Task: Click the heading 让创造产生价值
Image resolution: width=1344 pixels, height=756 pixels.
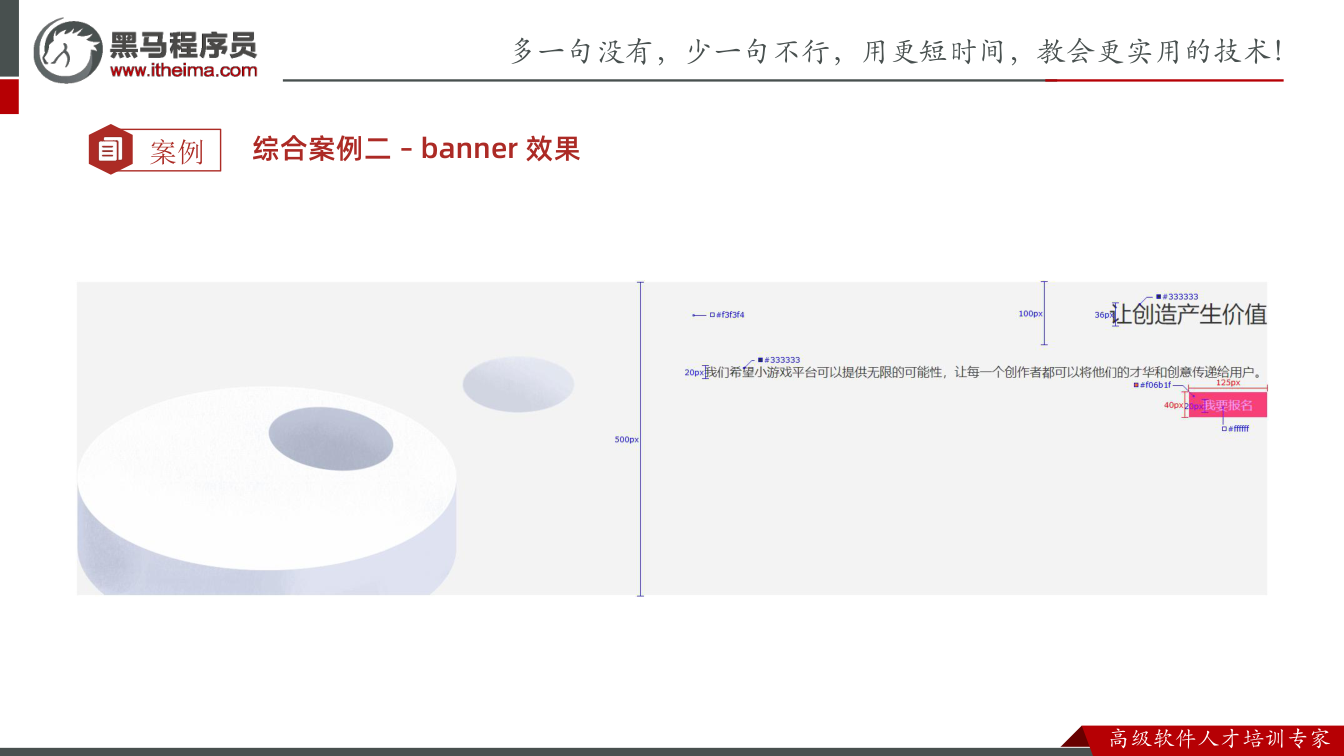Action: (1190, 314)
